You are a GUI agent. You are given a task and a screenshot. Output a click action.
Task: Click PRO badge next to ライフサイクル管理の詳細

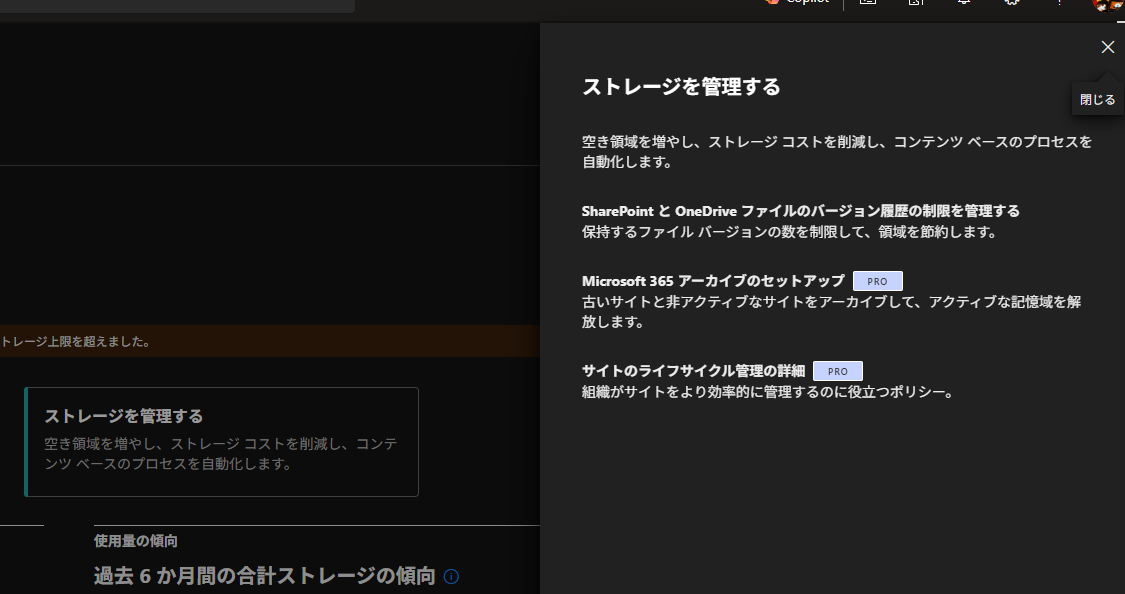(x=837, y=371)
